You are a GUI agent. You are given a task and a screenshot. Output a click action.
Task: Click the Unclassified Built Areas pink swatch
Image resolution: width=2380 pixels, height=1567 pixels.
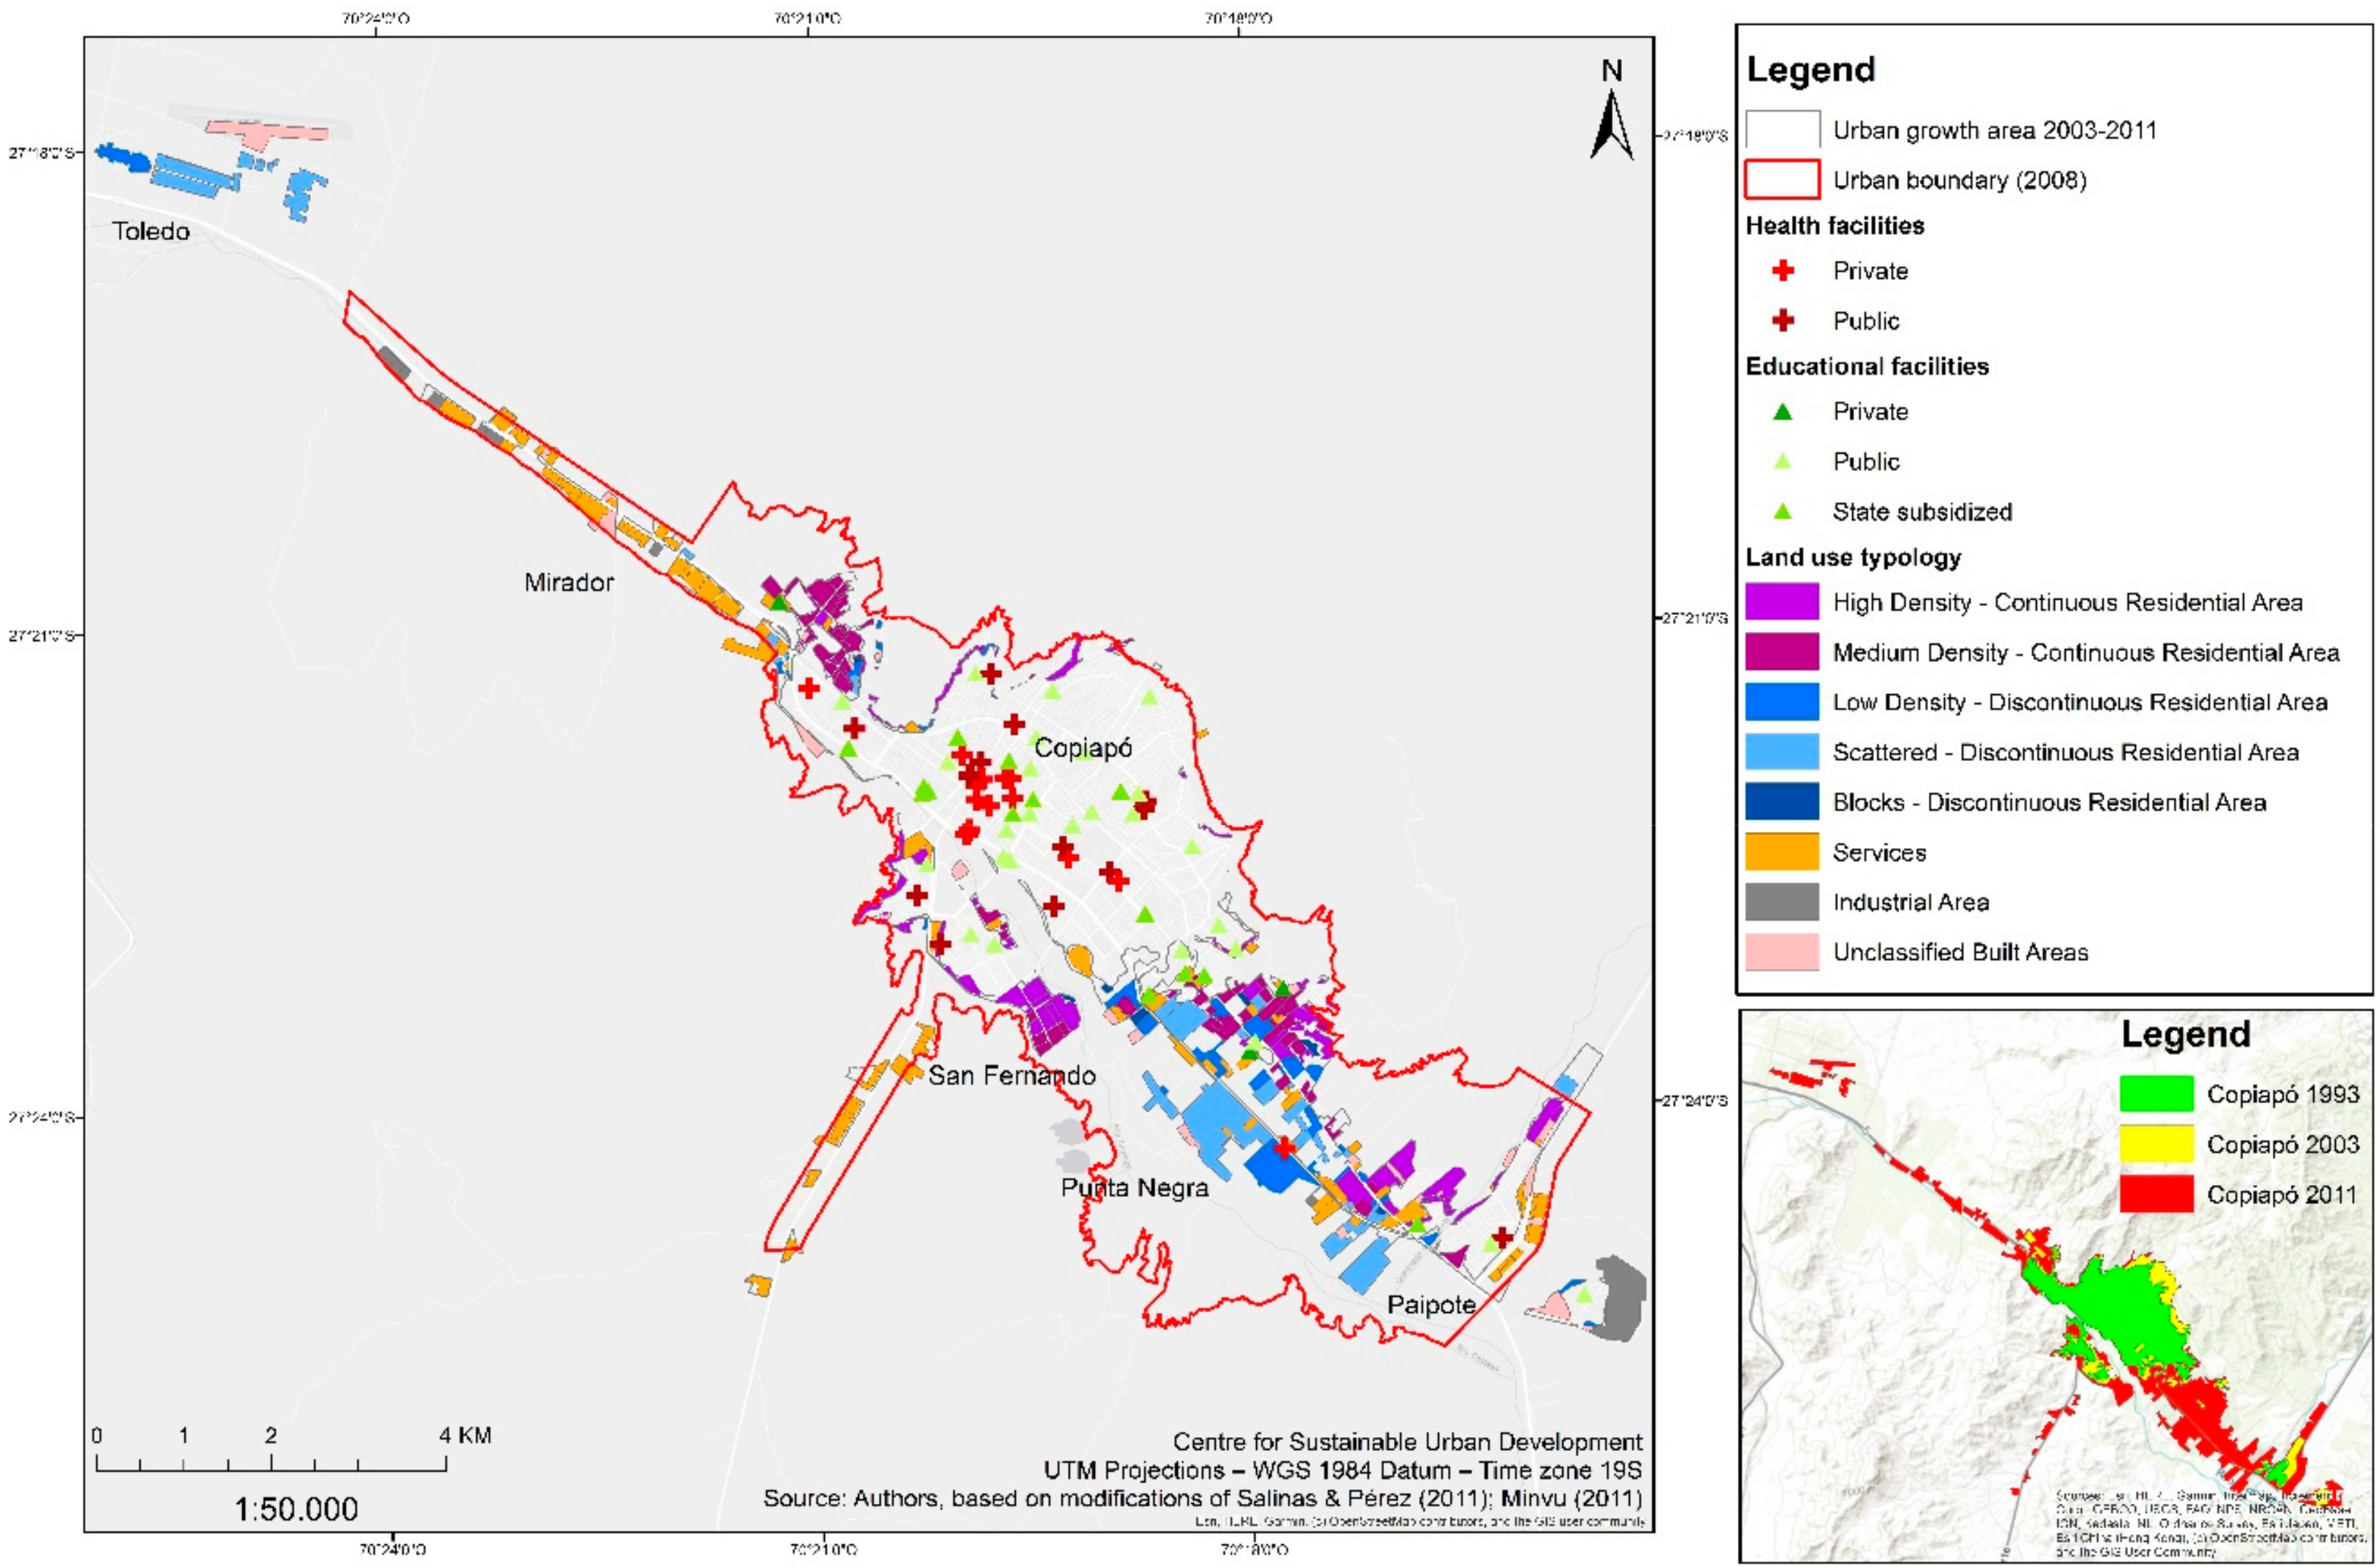click(x=1782, y=952)
